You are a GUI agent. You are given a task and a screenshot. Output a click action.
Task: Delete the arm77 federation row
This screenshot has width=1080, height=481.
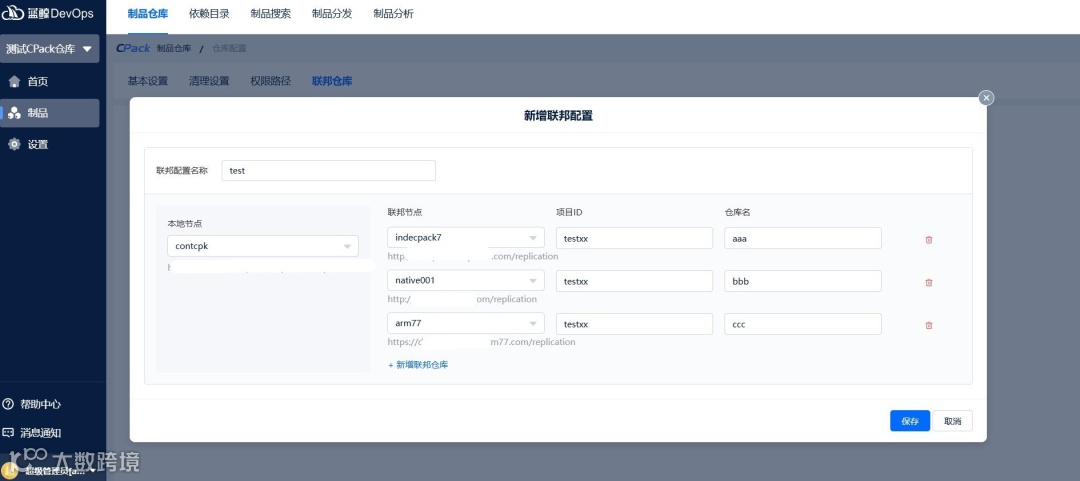point(928,325)
